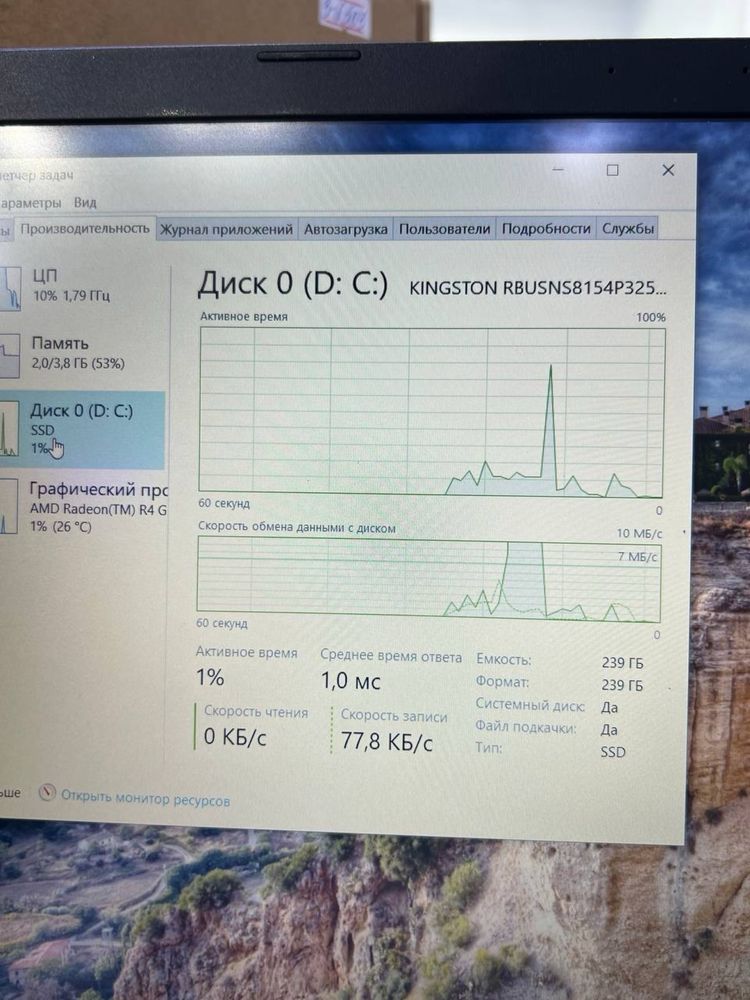This screenshot has width=750, height=1000.
Task: Click the 0 КБ/с read speed value
Action: tap(235, 737)
